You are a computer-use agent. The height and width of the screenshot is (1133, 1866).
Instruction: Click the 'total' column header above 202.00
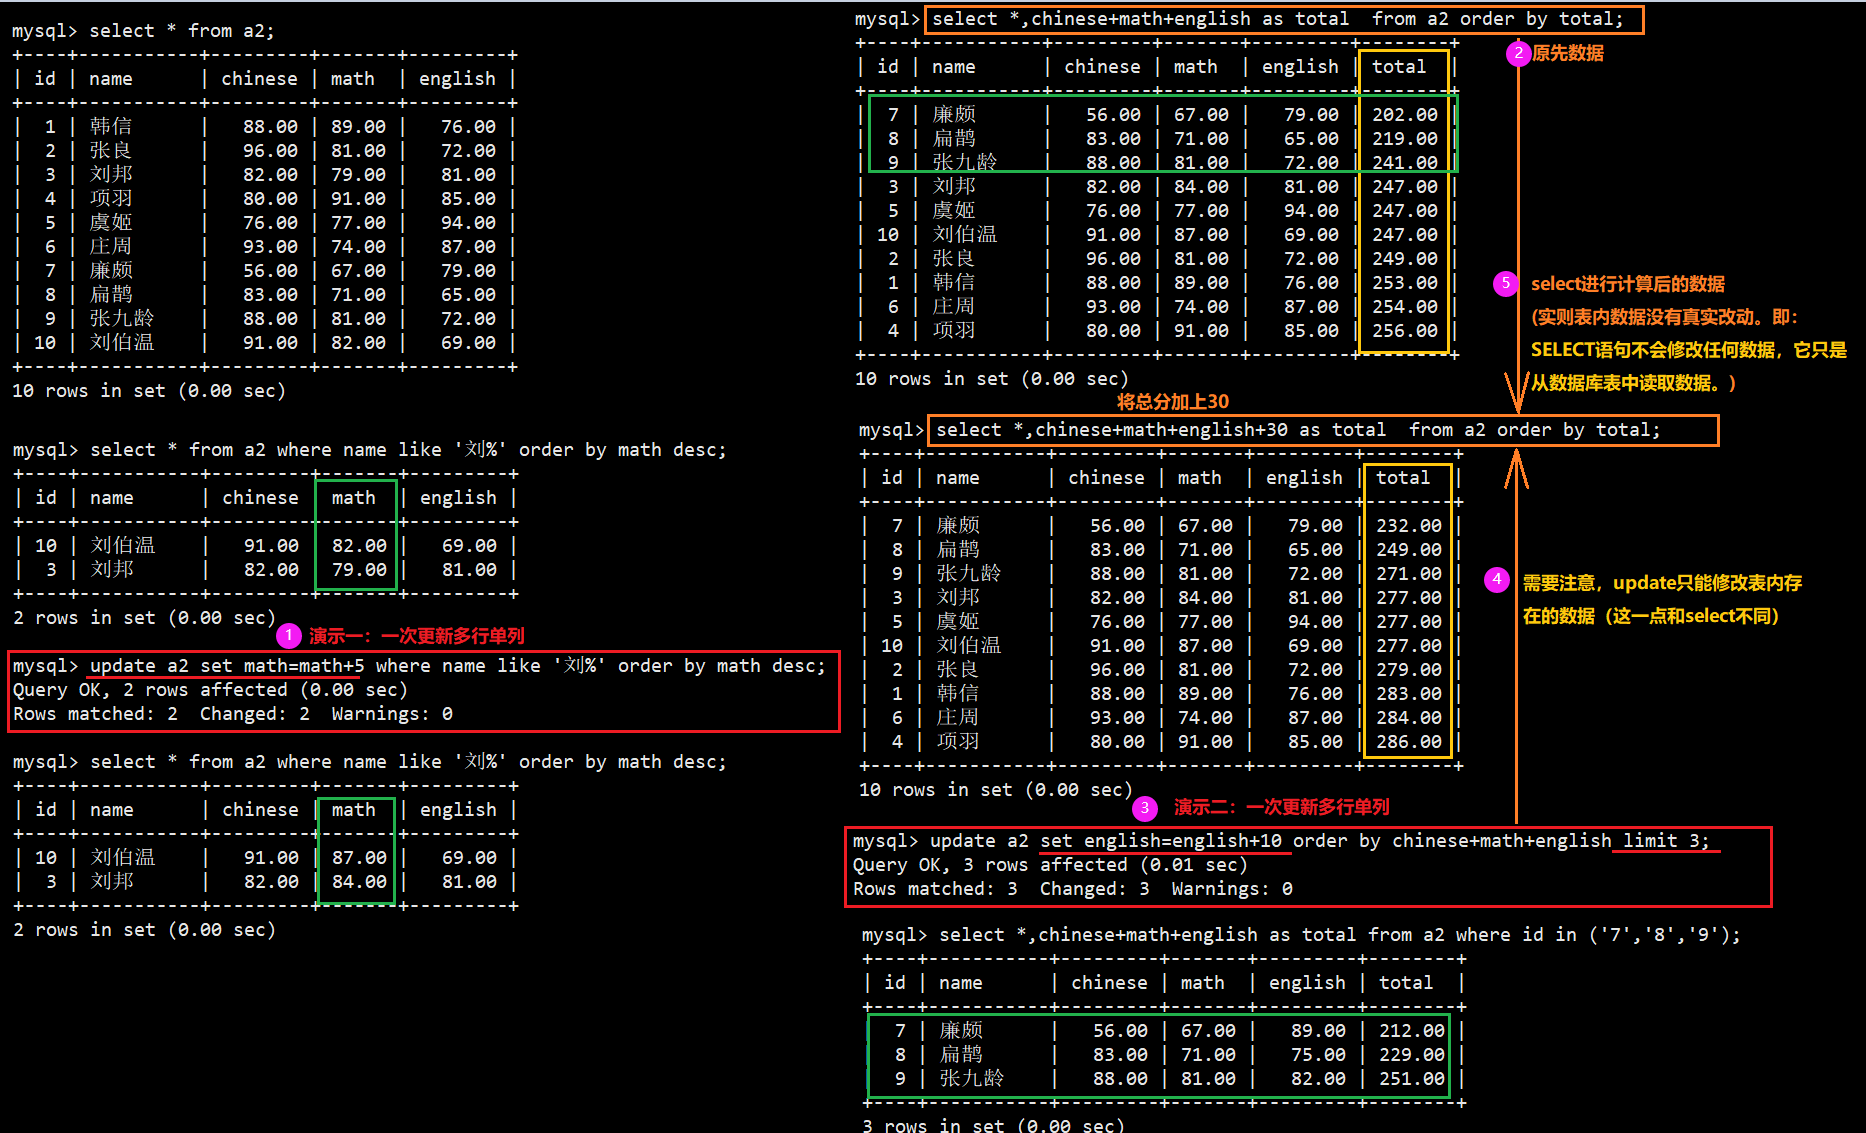(x=1399, y=67)
